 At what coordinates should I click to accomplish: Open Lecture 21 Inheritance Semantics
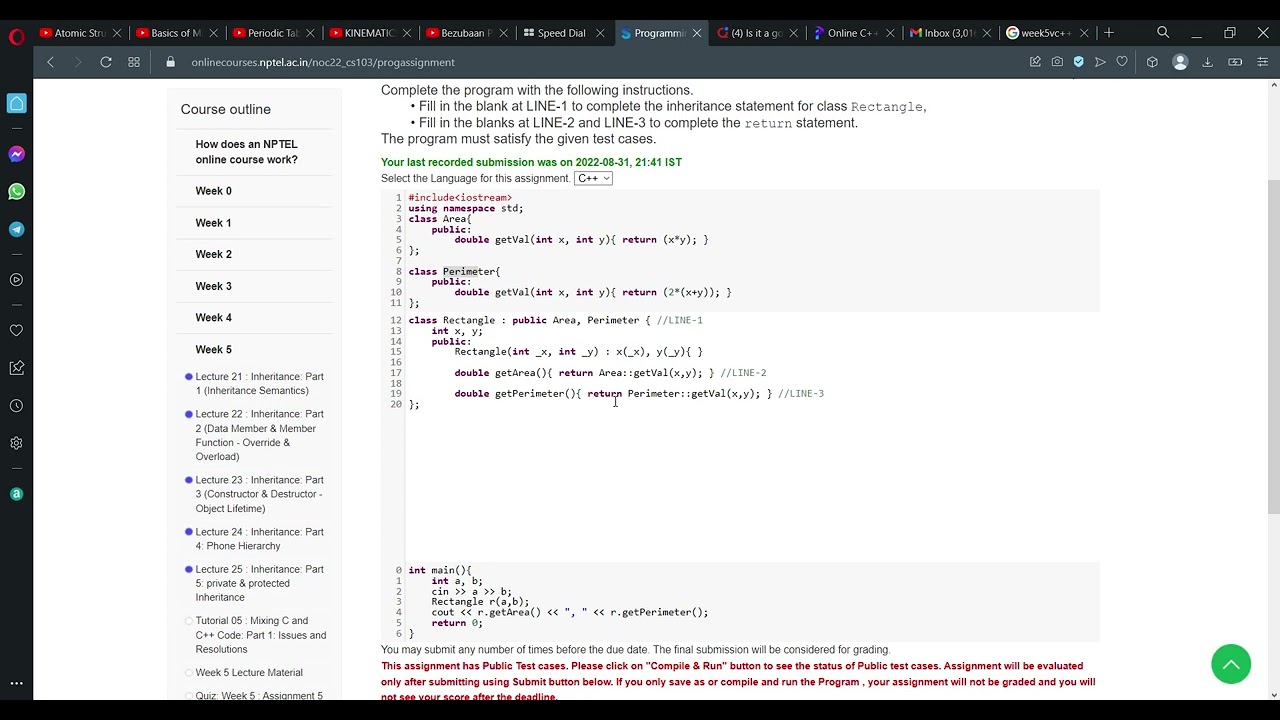260,384
